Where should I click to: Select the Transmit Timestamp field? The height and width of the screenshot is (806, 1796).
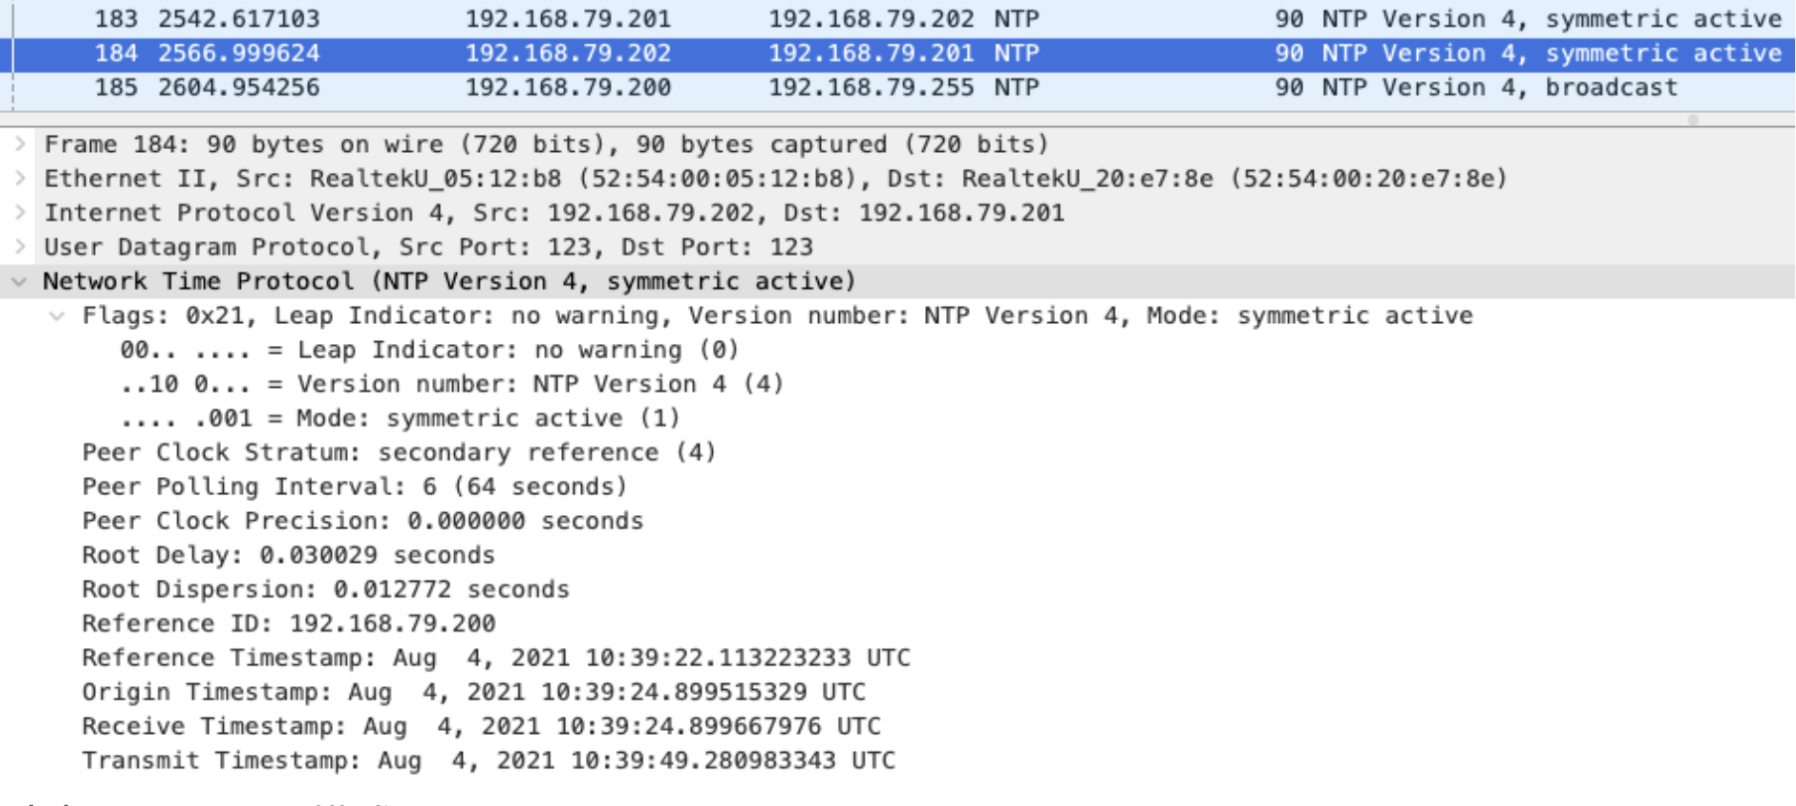tap(488, 761)
